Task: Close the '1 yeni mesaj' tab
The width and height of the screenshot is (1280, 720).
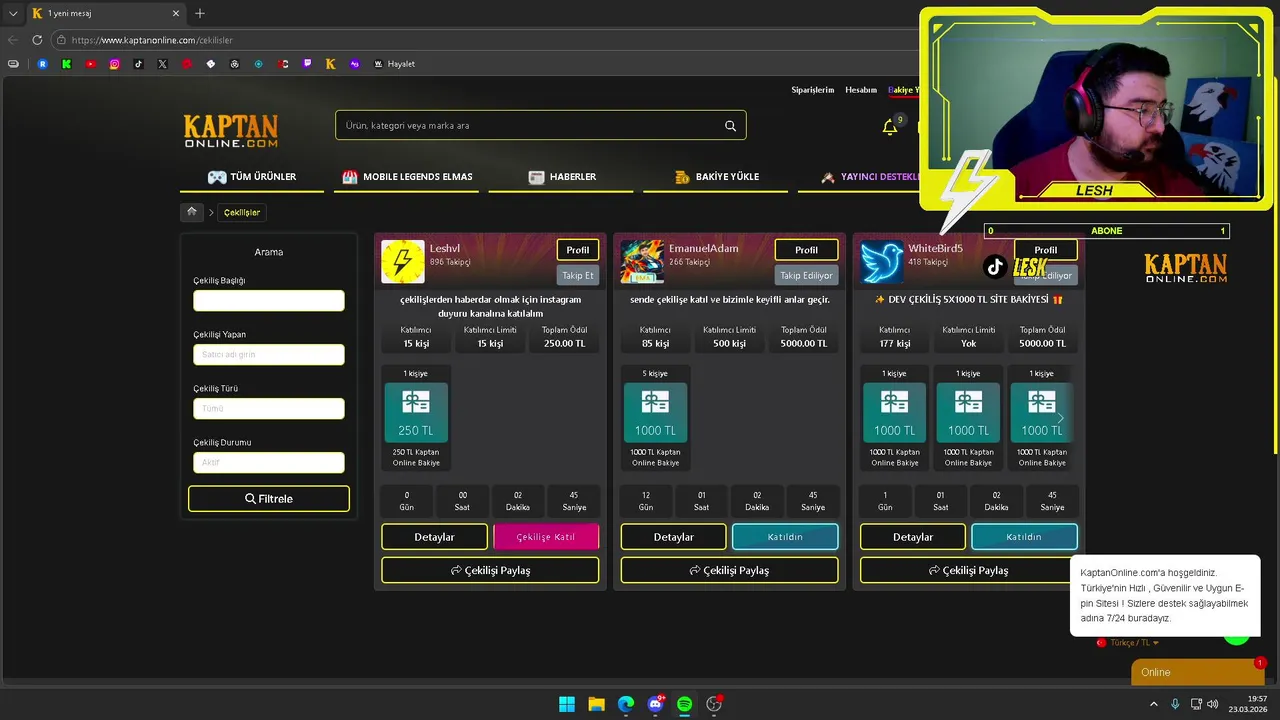Action: (177, 13)
